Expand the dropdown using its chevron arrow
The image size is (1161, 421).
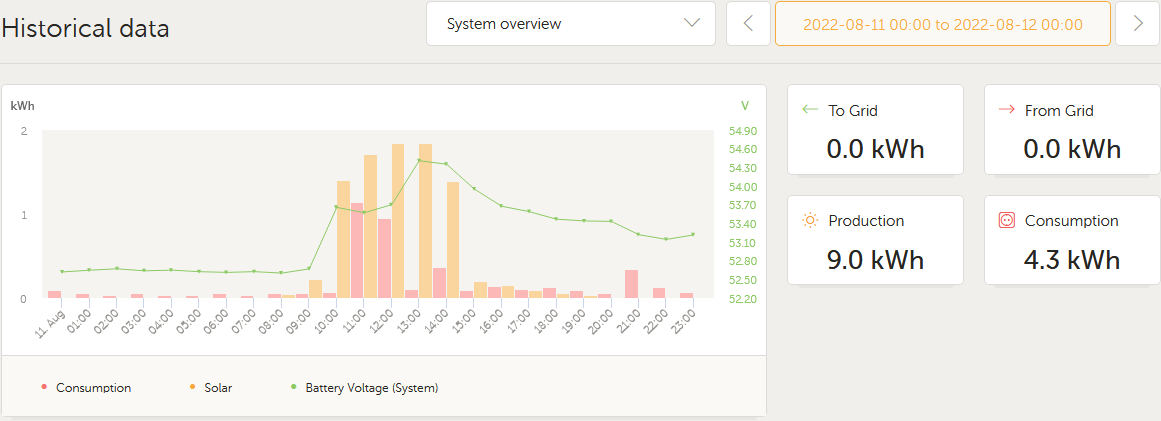click(x=692, y=24)
